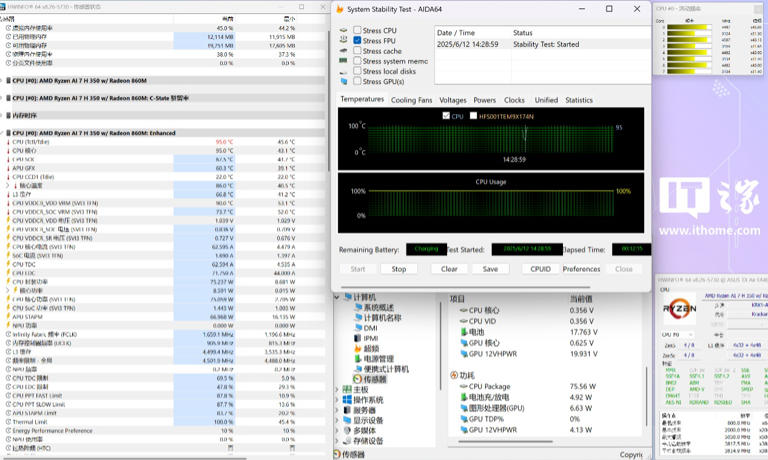Click the AIDA64 flame title bar icon
The image size is (768, 460).
pos(342,9)
